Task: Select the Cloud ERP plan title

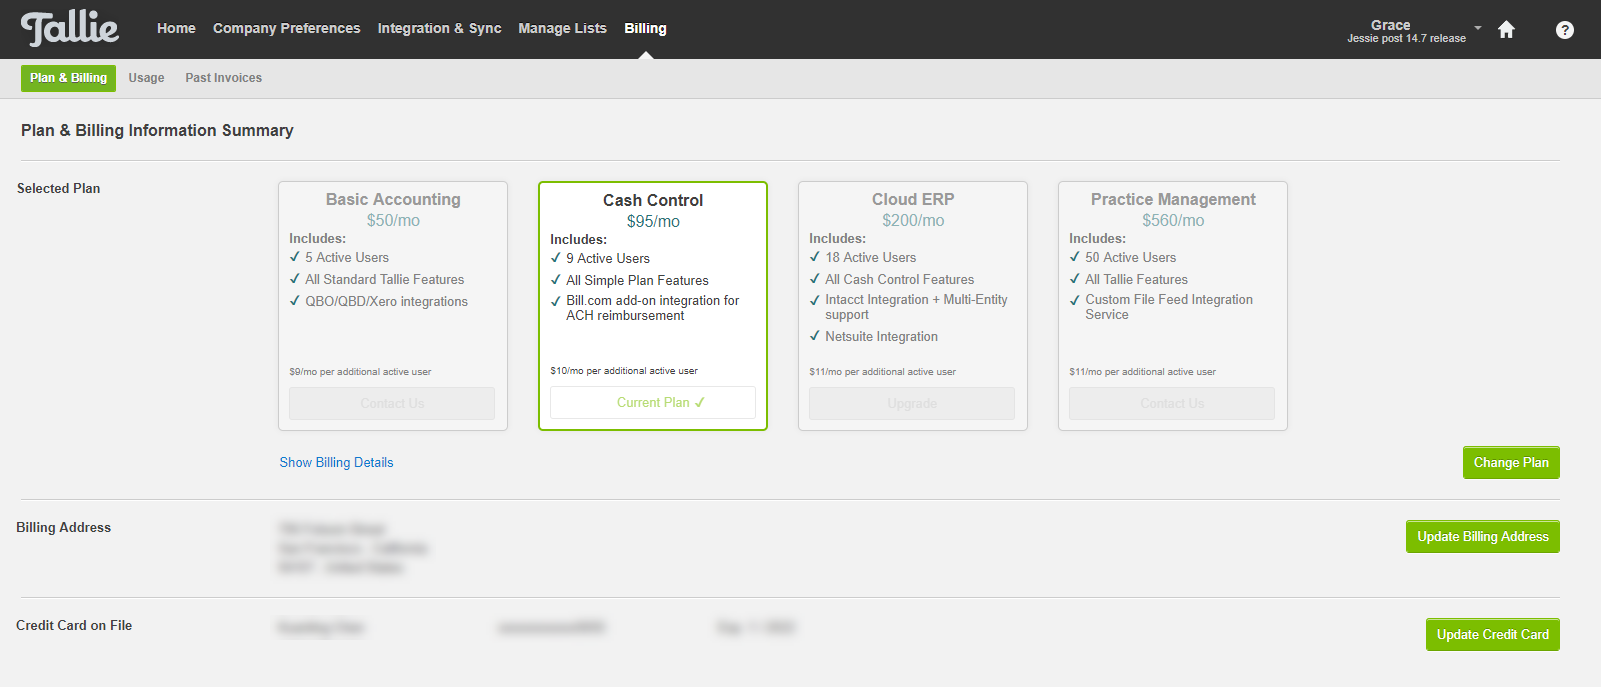Action: (x=913, y=200)
